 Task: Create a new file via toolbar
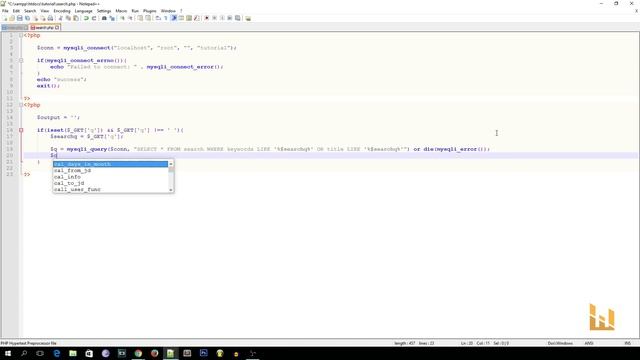click(5, 18)
